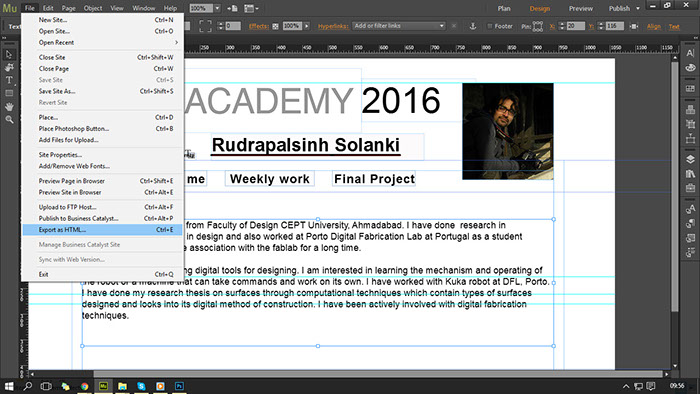
Task: Select the Hand tool
Action: 9,107
